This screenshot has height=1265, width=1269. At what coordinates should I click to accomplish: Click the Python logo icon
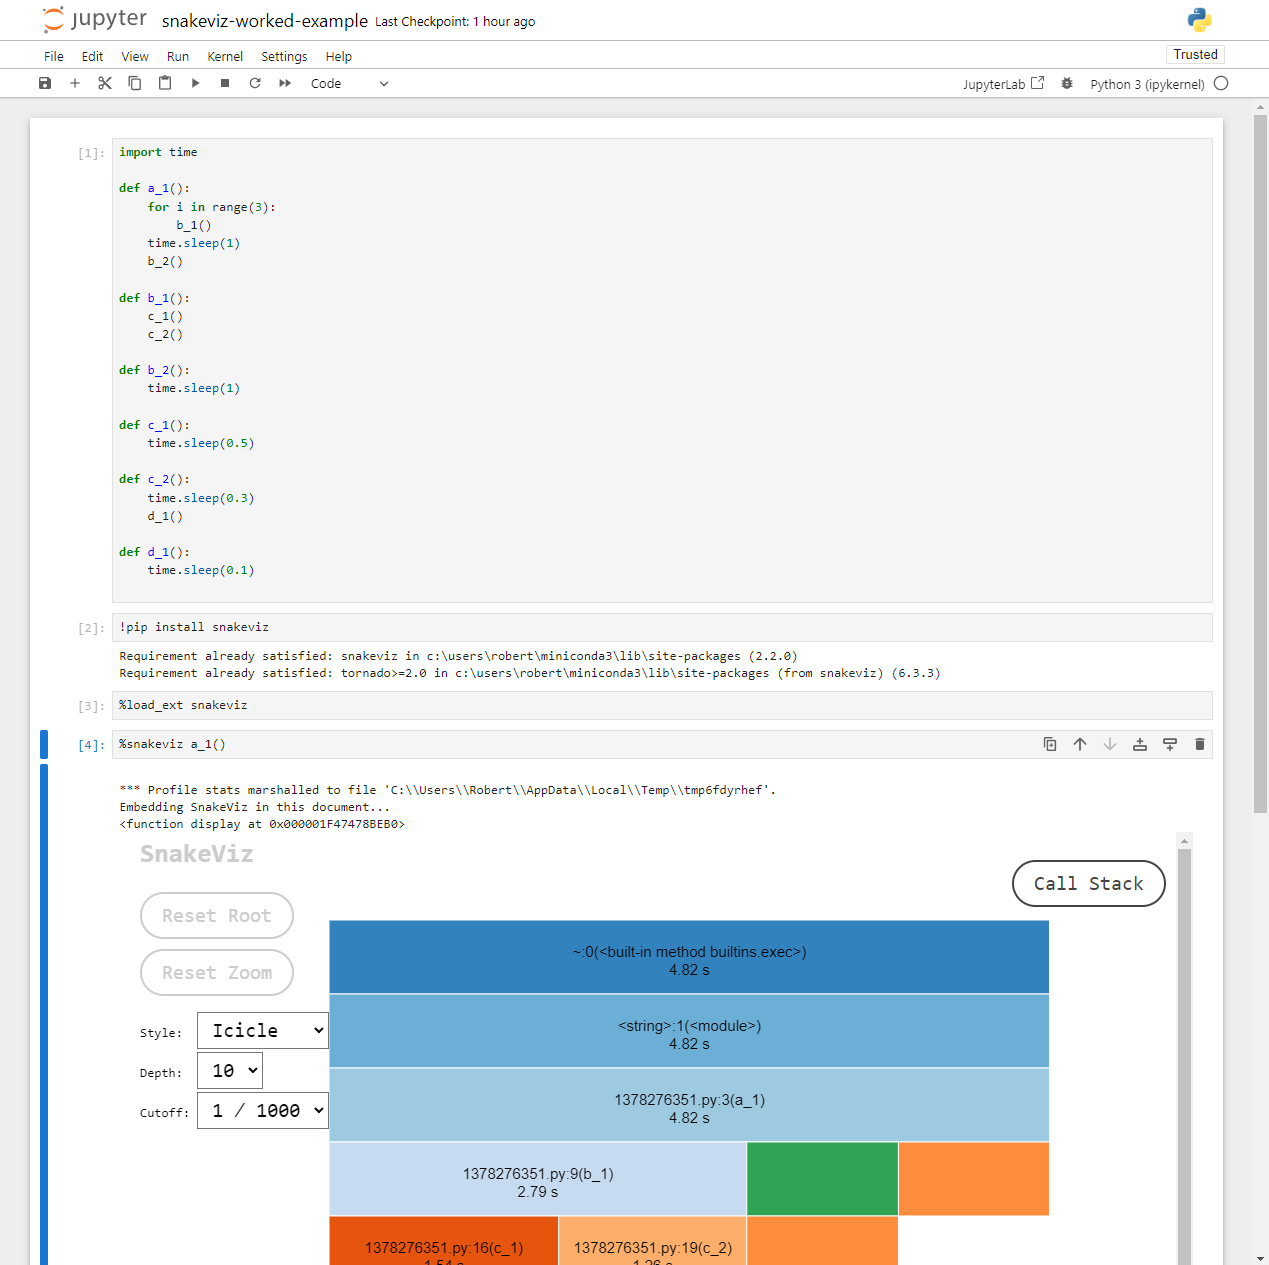click(1199, 20)
